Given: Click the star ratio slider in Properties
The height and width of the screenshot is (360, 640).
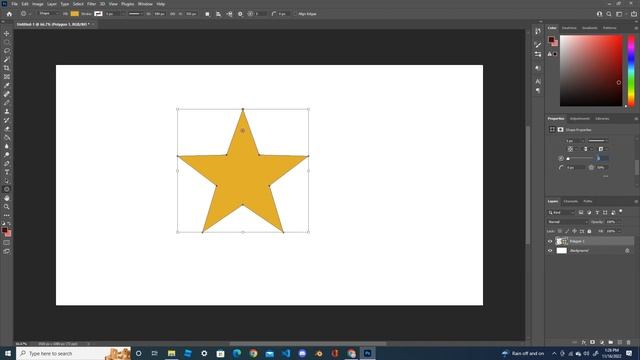Looking at the screenshot, I should [579, 158].
